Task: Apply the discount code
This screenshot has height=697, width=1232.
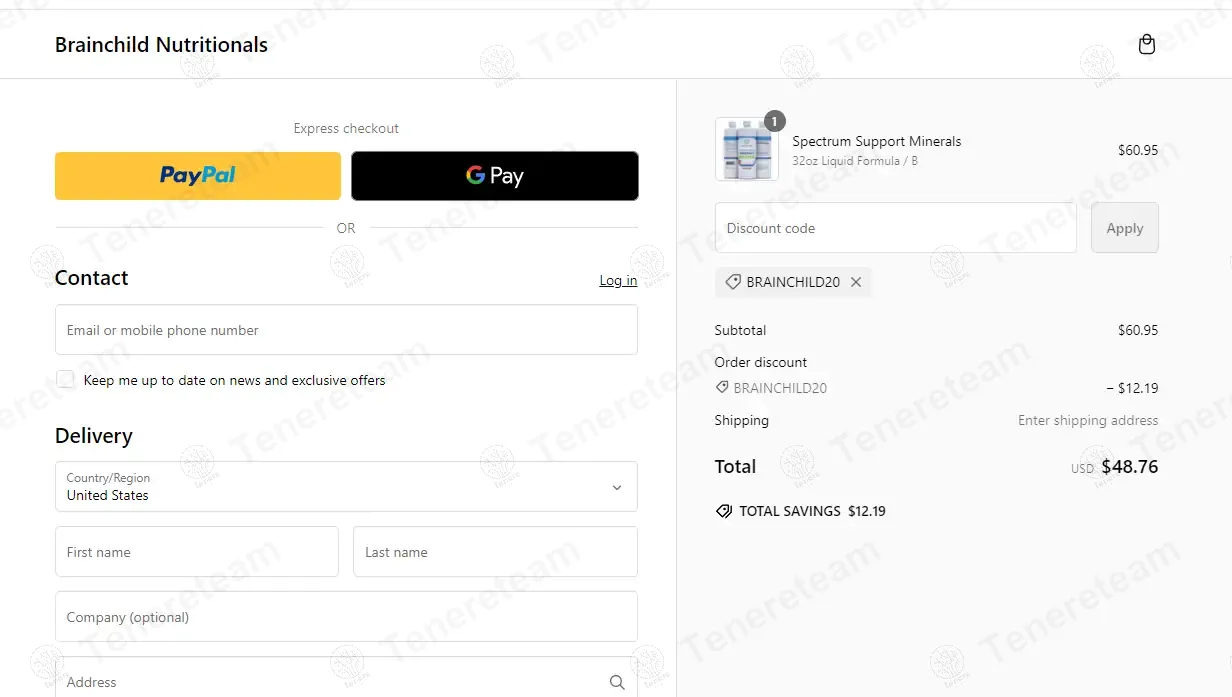Action: [1125, 228]
